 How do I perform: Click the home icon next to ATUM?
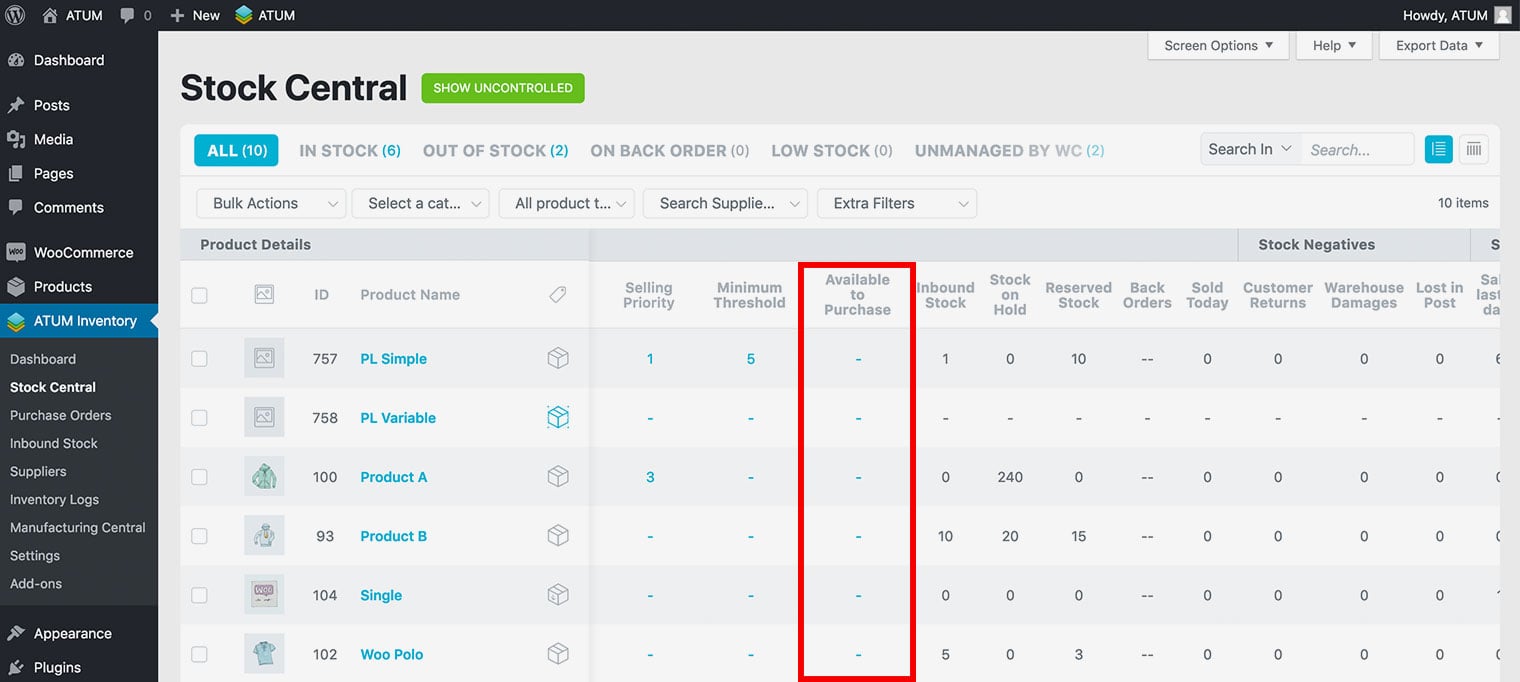(50, 15)
